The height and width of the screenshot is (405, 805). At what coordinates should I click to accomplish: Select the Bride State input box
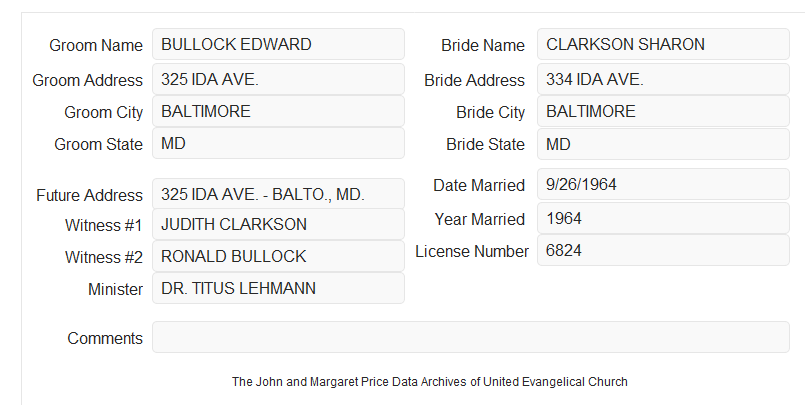coord(663,144)
